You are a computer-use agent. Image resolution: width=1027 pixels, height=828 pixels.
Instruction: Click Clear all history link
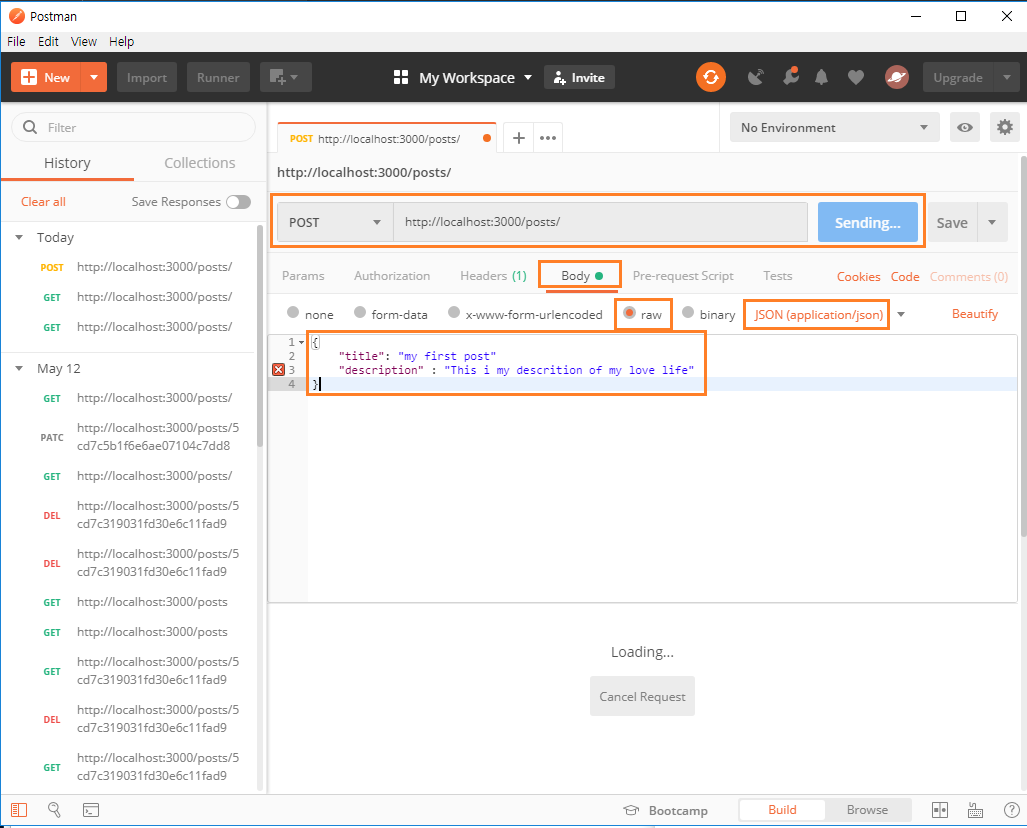tap(43, 202)
